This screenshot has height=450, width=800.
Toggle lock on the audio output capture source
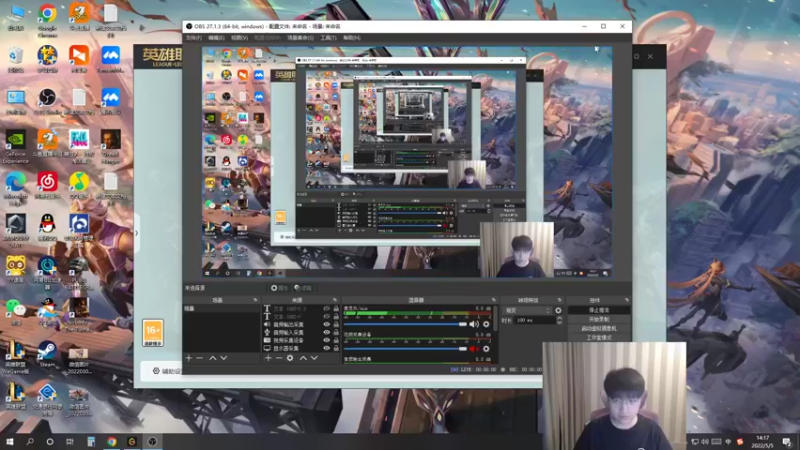[x=336, y=324]
